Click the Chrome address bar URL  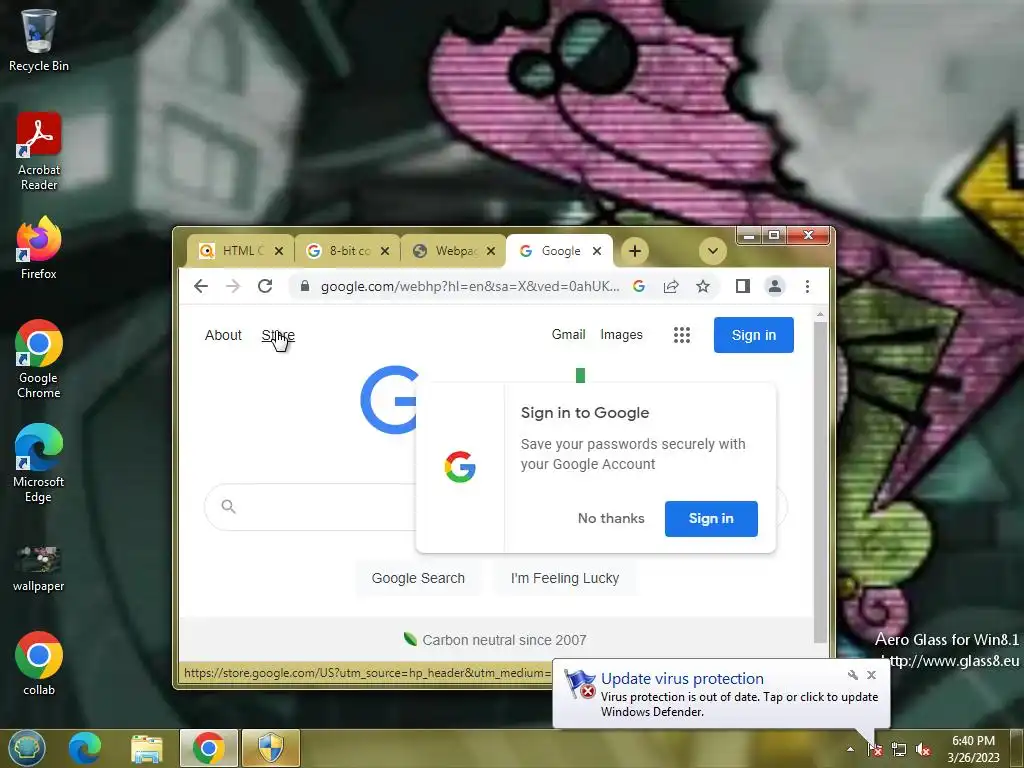[470, 286]
